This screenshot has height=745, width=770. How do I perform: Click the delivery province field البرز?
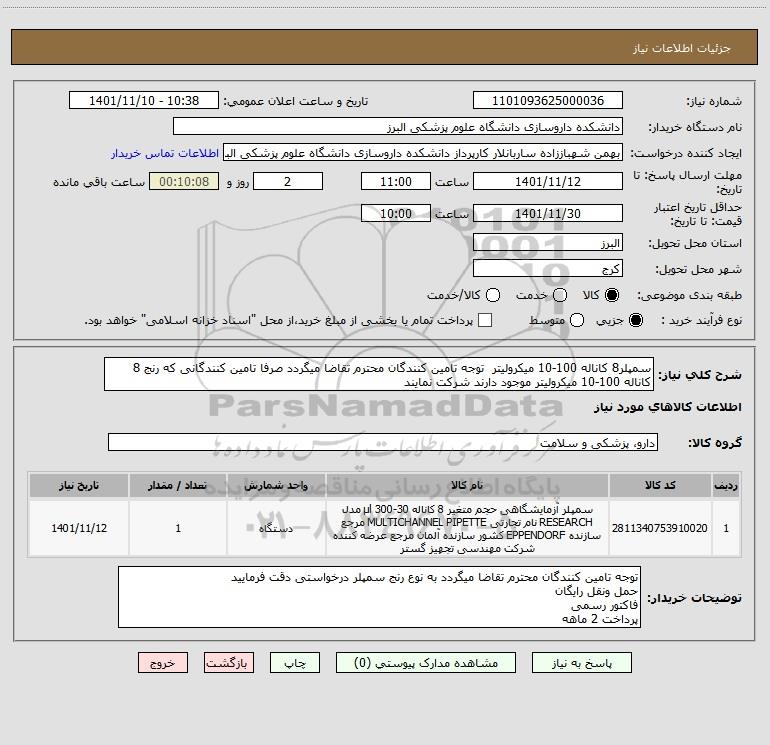pyautogui.click(x=548, y=243)
